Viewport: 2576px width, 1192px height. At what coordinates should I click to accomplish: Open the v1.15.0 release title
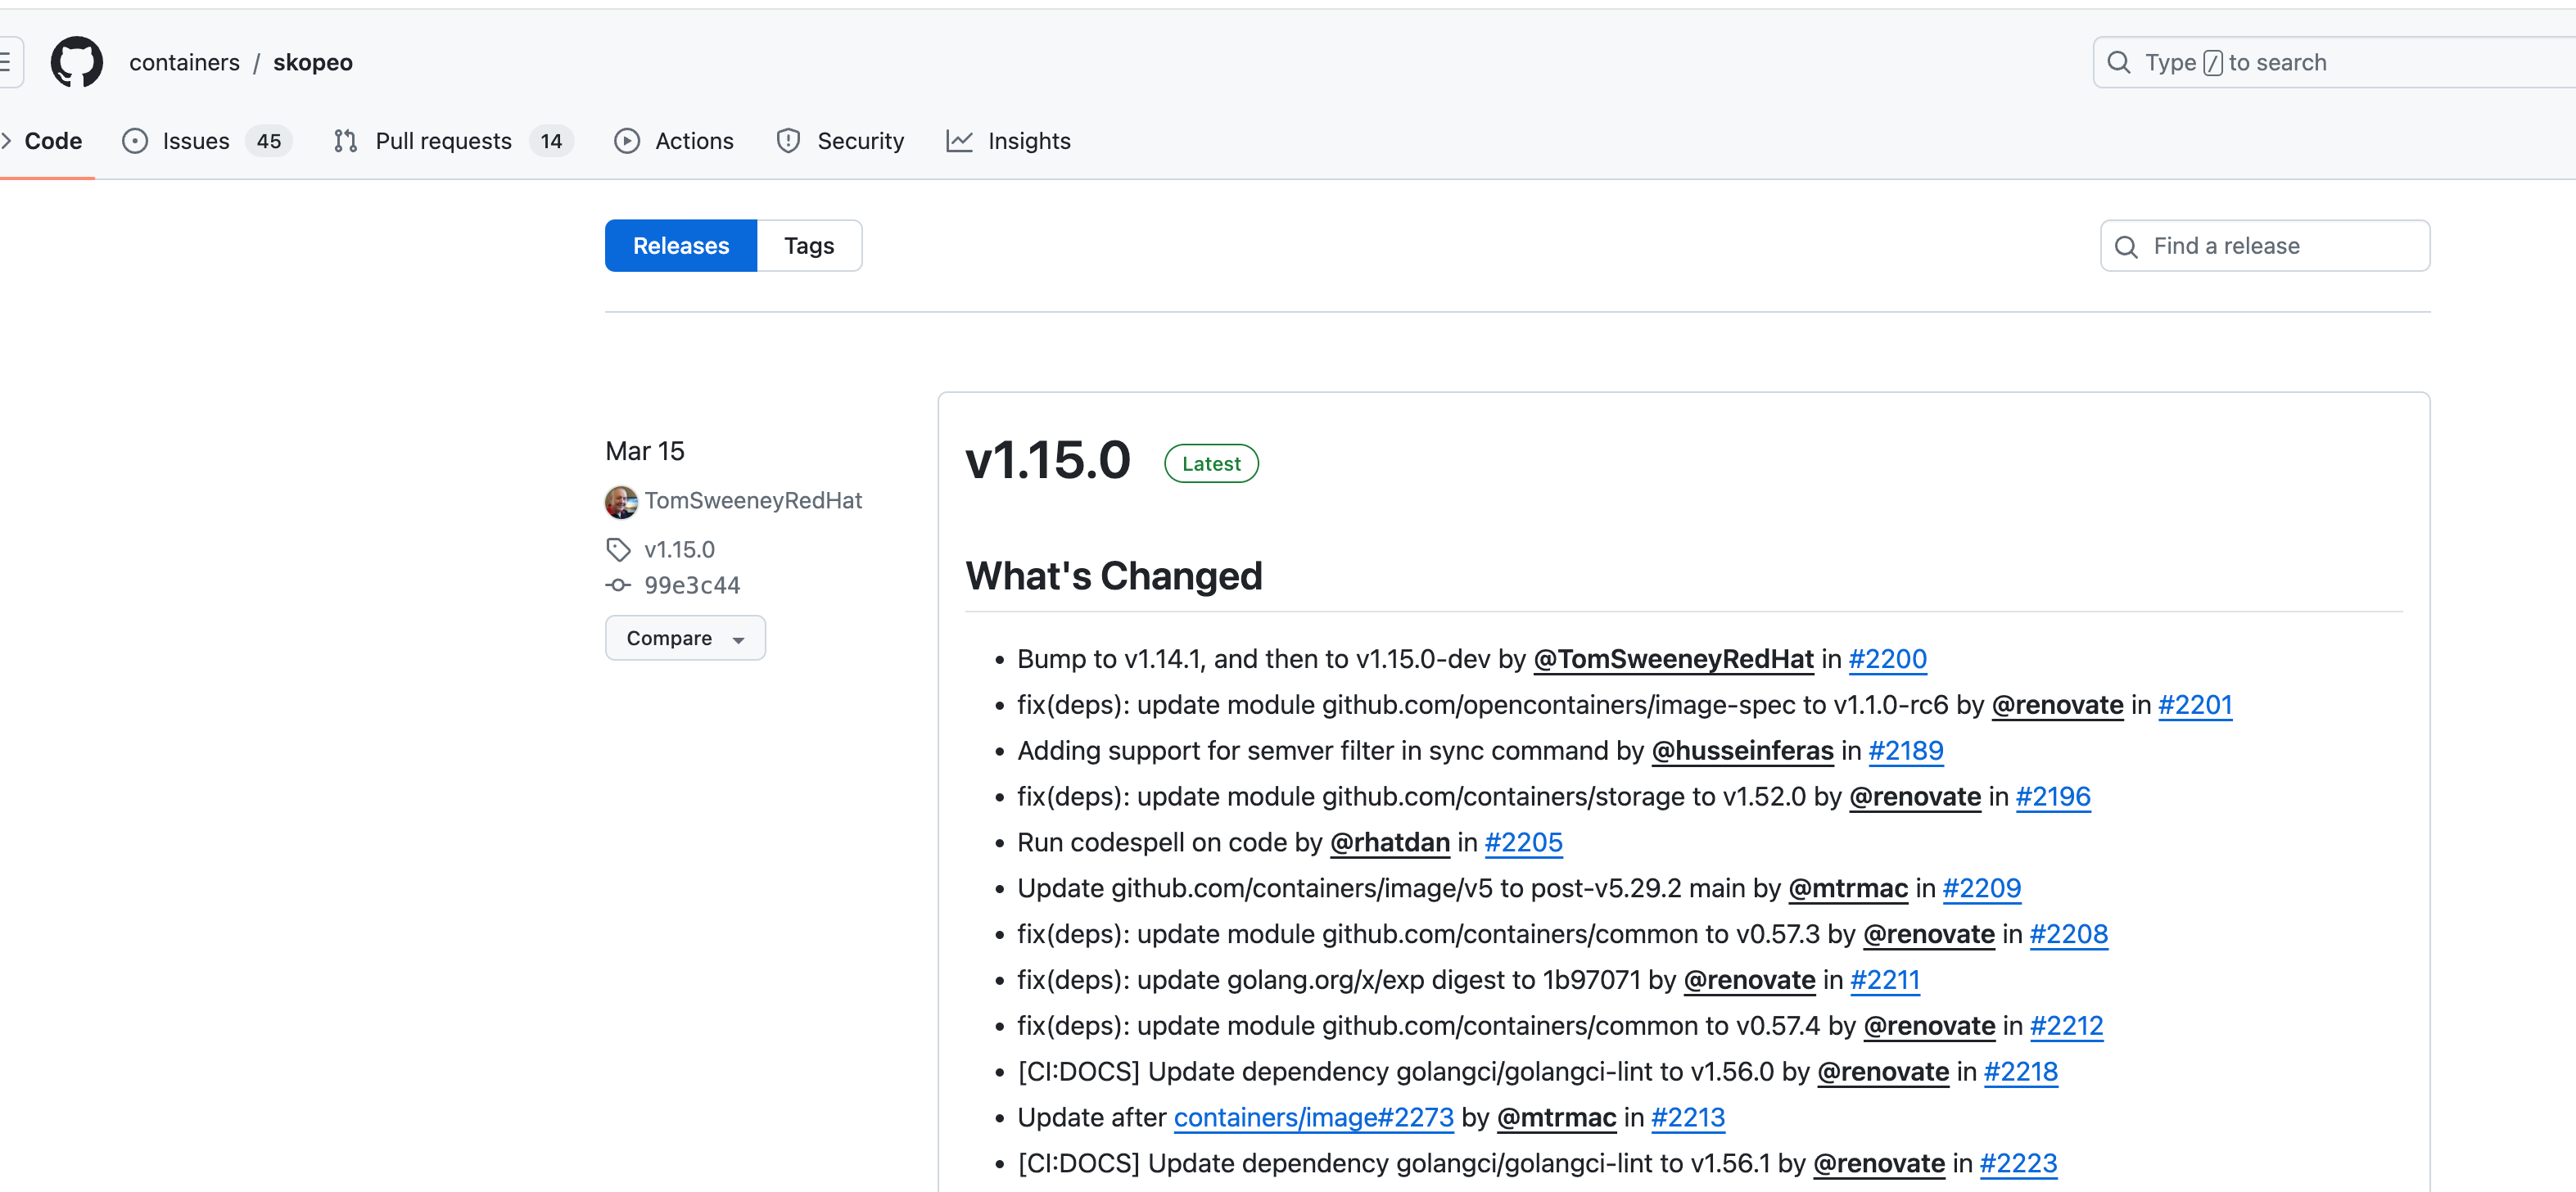1047,460
